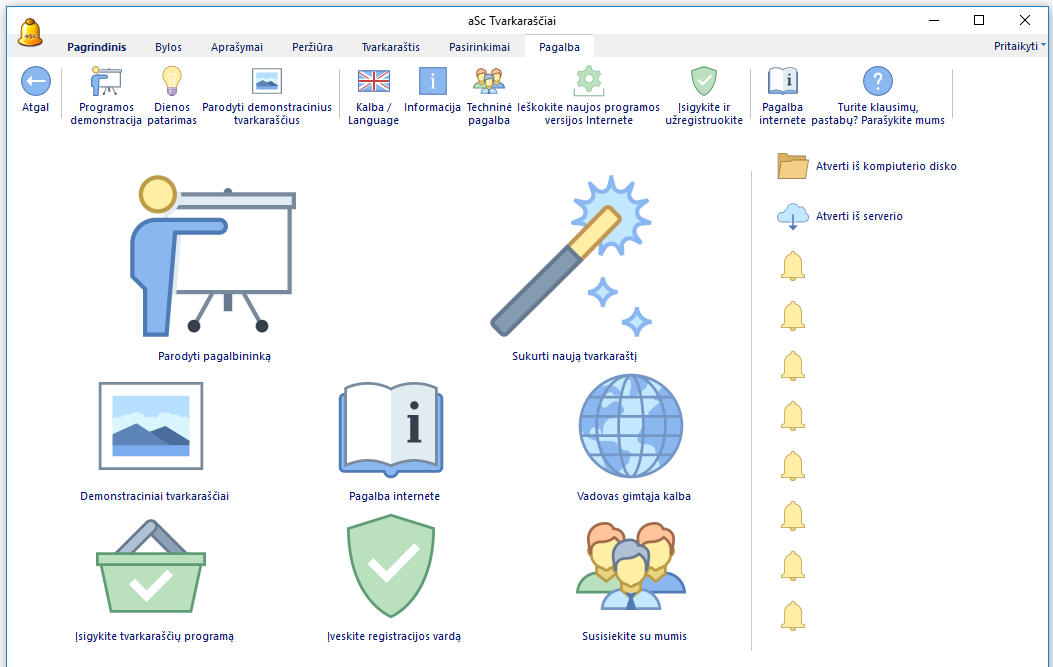The image size is (1053, 667).
Task: Click Susisiekite su mumis people icon
Action: (631, 567)
